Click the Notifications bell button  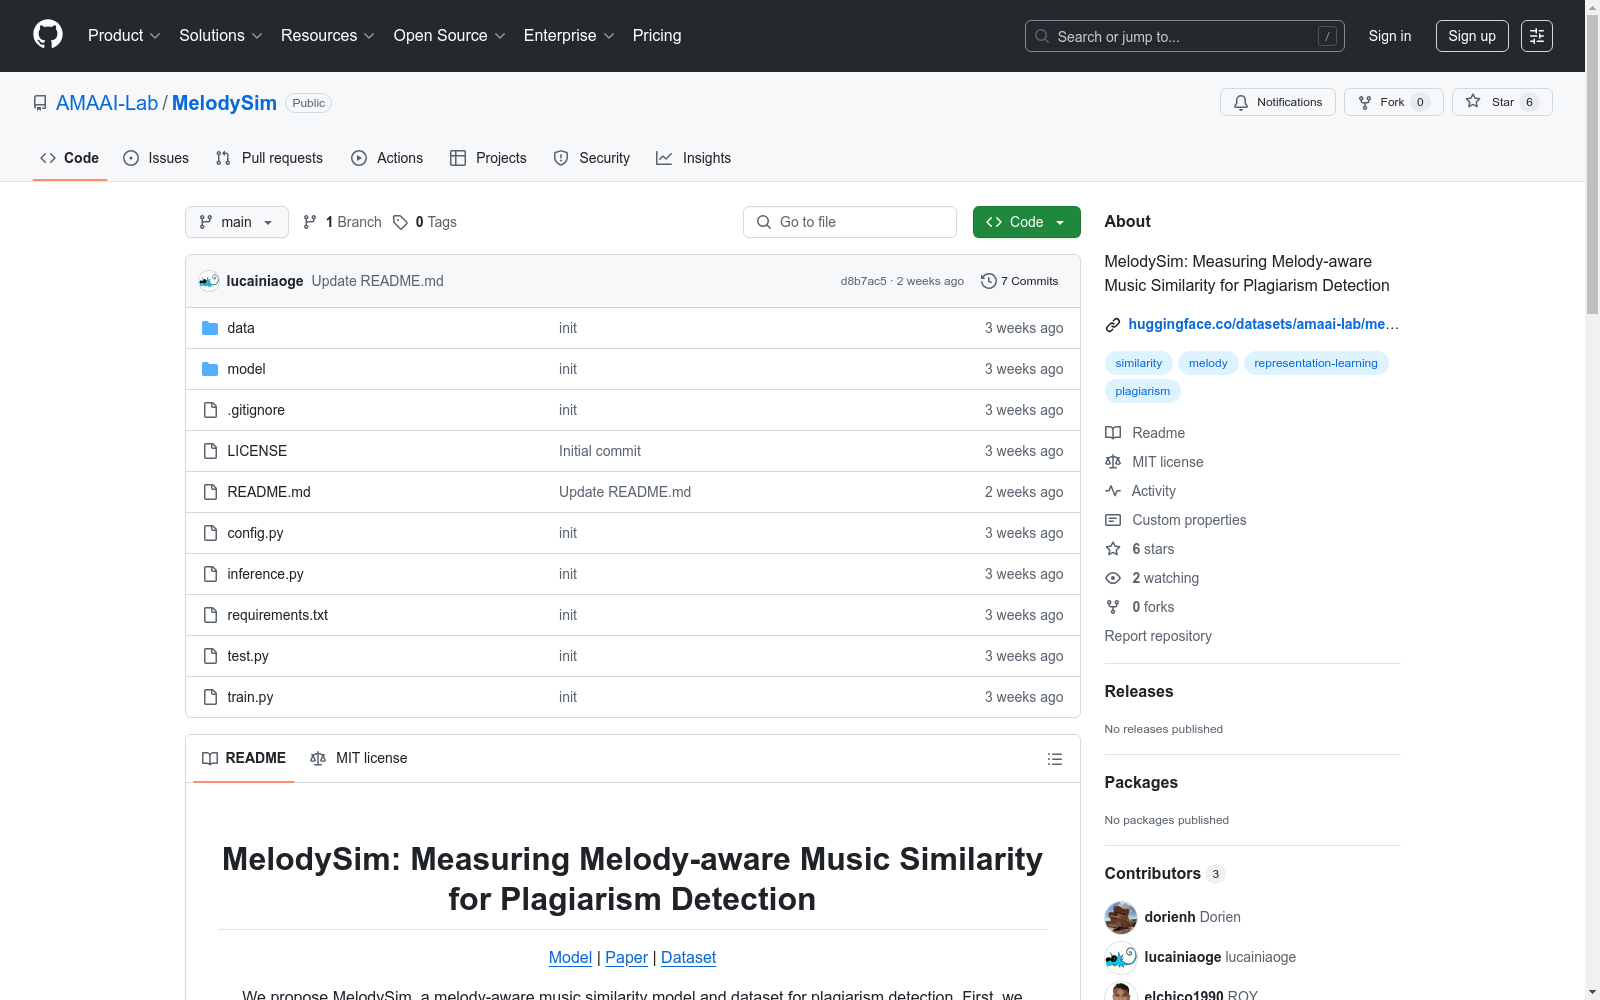pyautogui.click(x=1277, y=102)
